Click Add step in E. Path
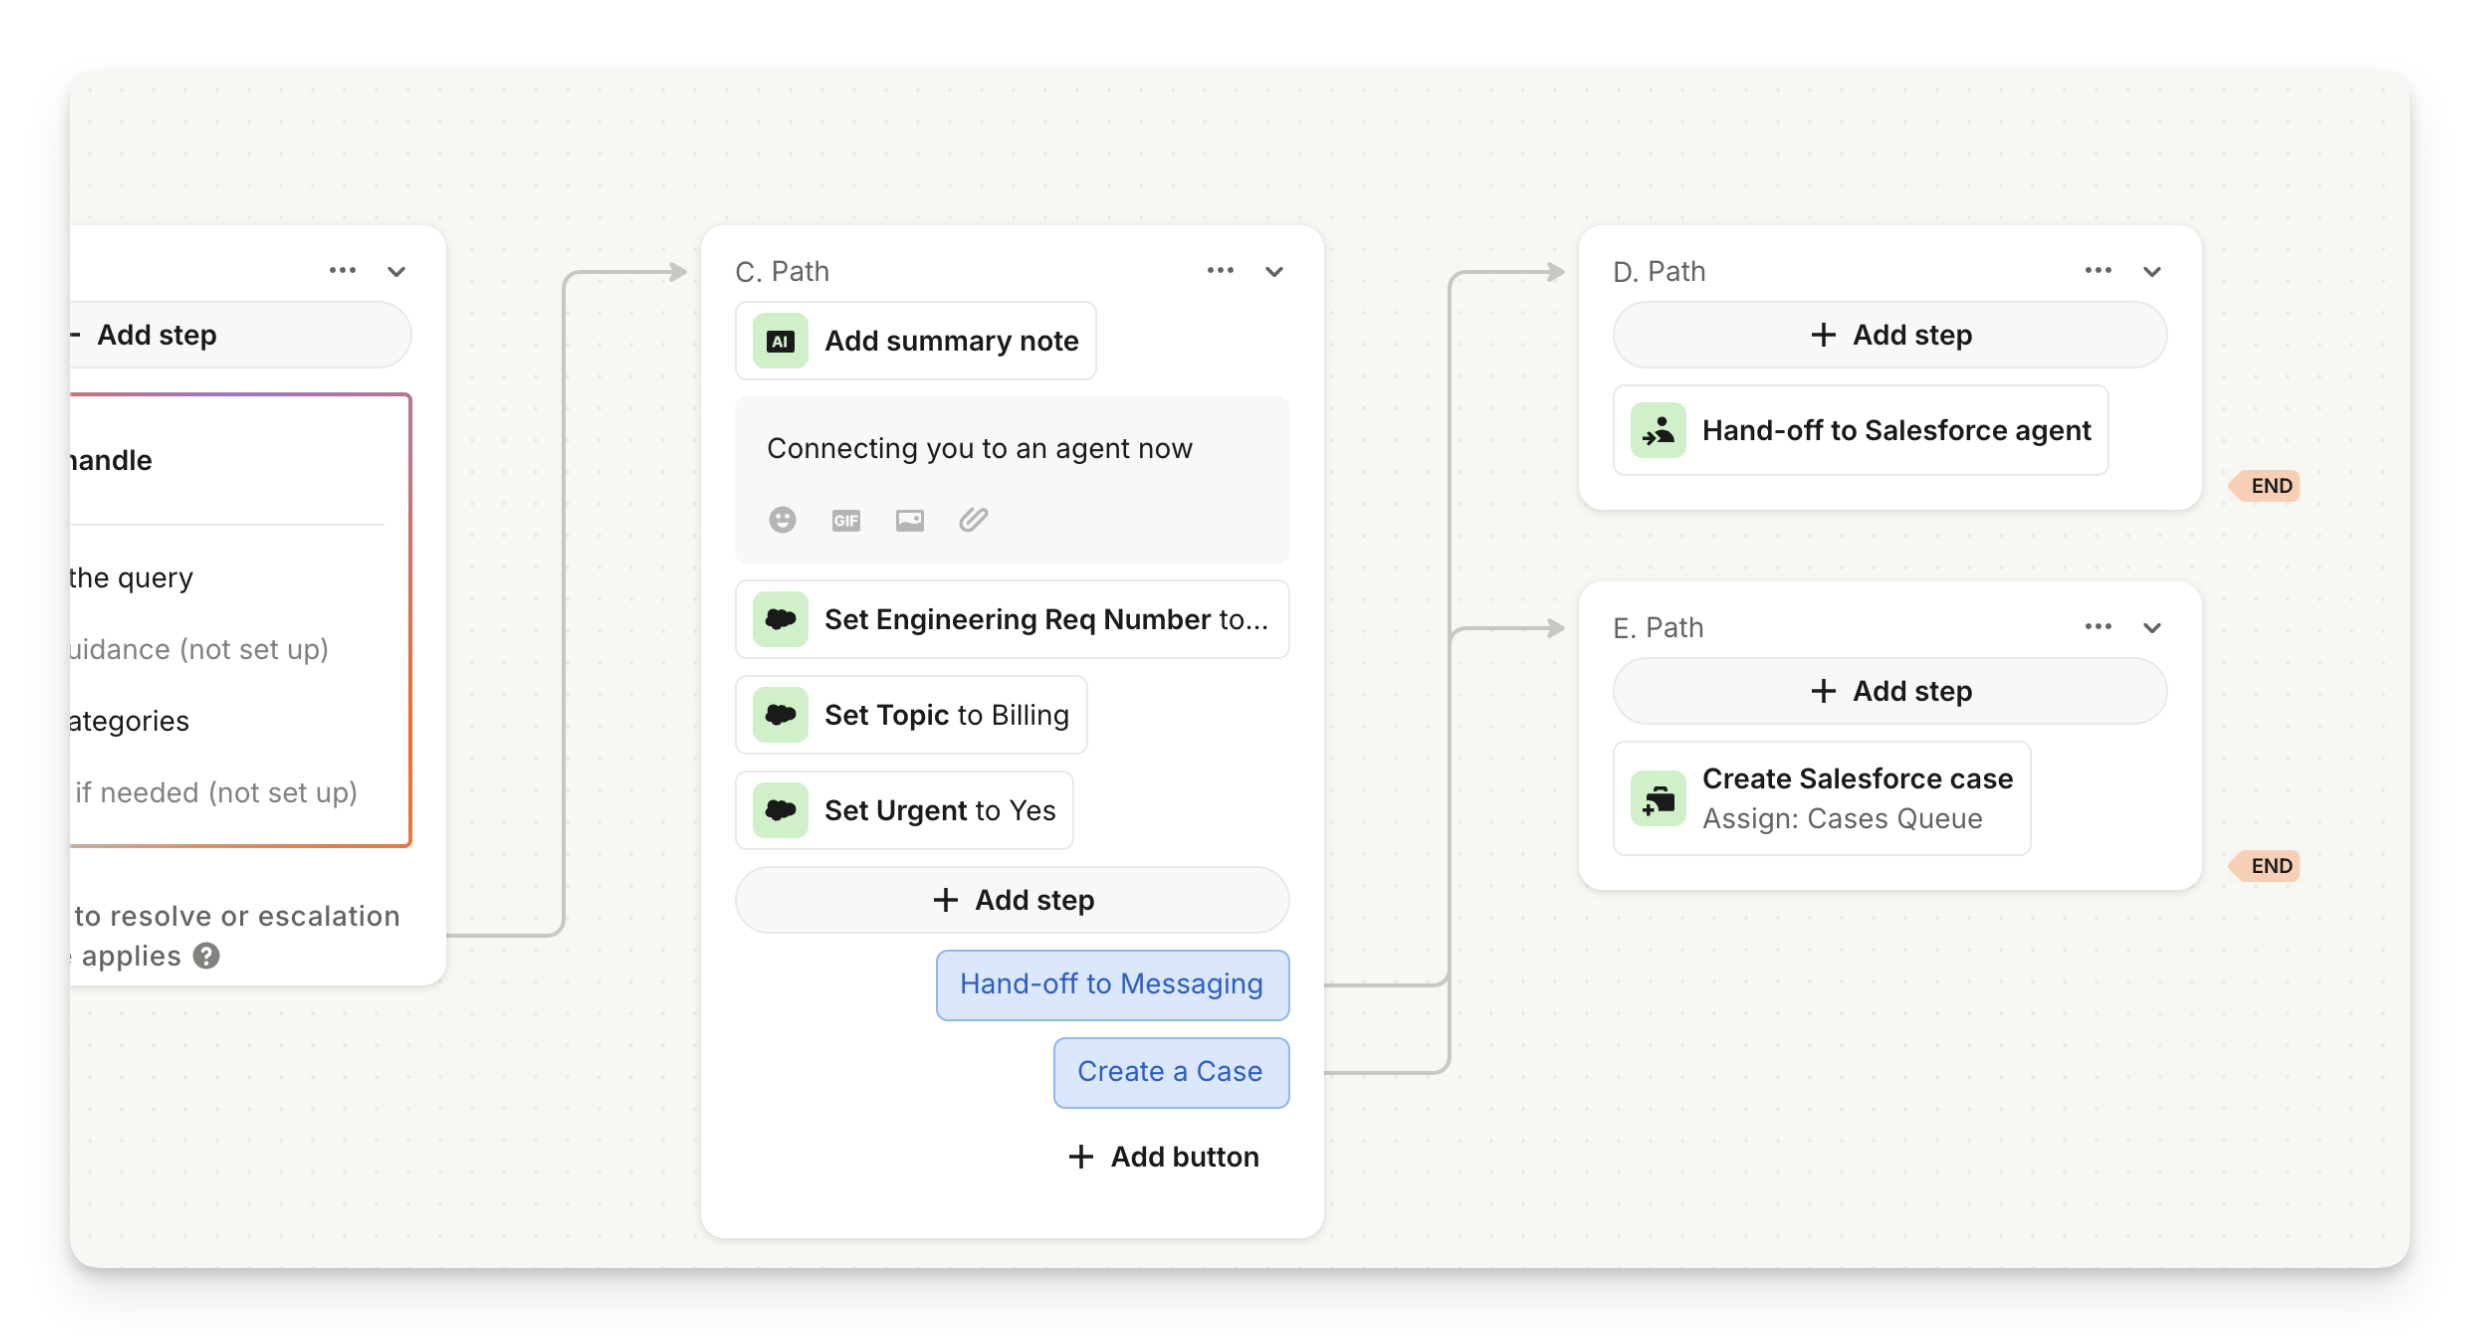Viewport: 2480px width, 1338px height. click(x=1889, y=691)
